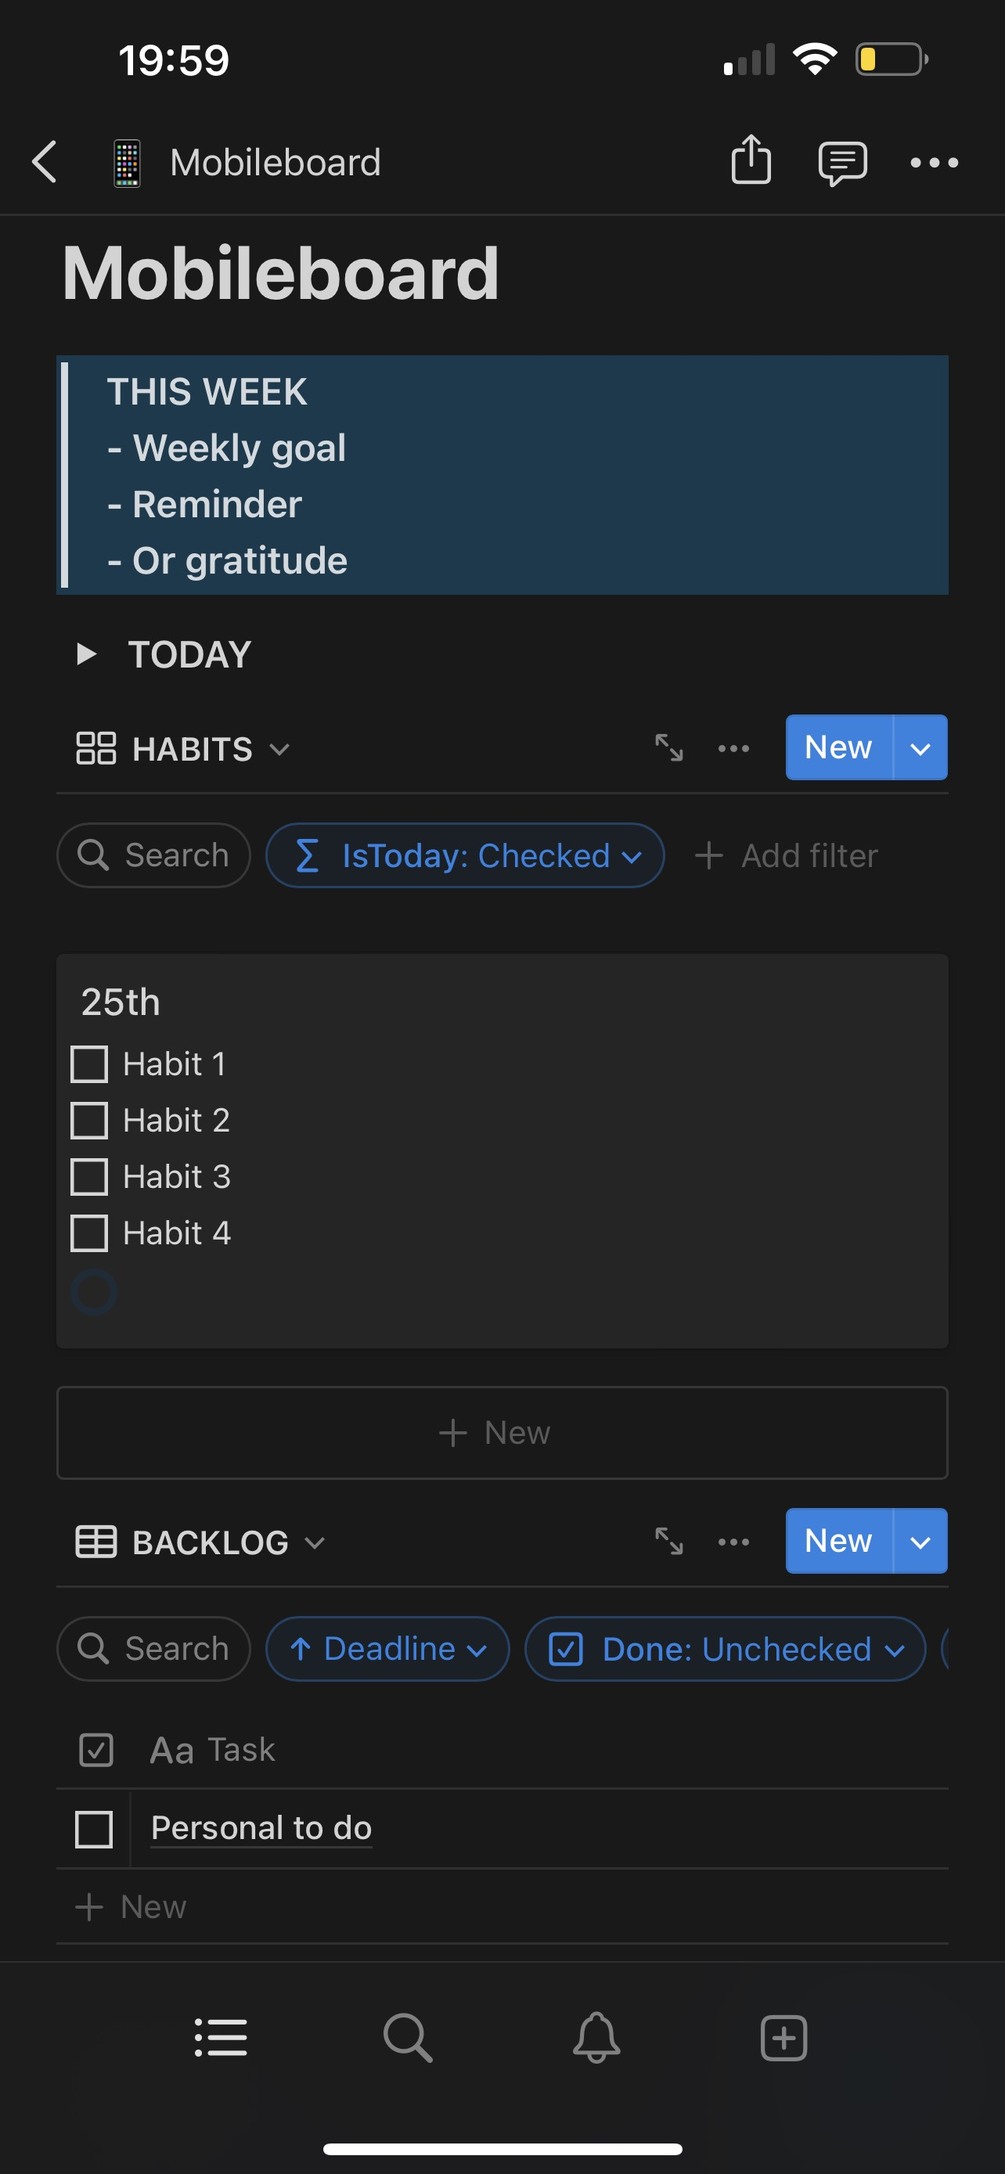Open the Done: Unchecked filter dropdown
Image resolution: width=1005 pixels, height=2174 pixels.
[725, 1649]
